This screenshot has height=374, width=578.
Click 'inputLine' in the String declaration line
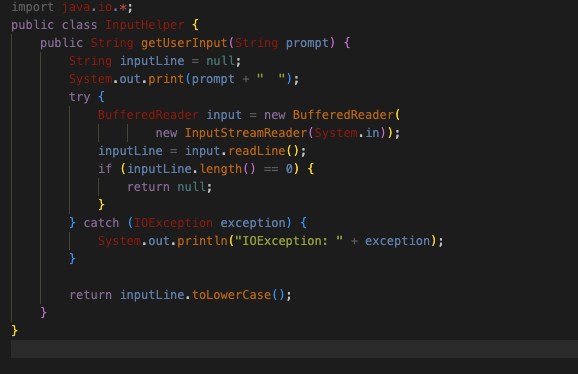tap(152, 61)
